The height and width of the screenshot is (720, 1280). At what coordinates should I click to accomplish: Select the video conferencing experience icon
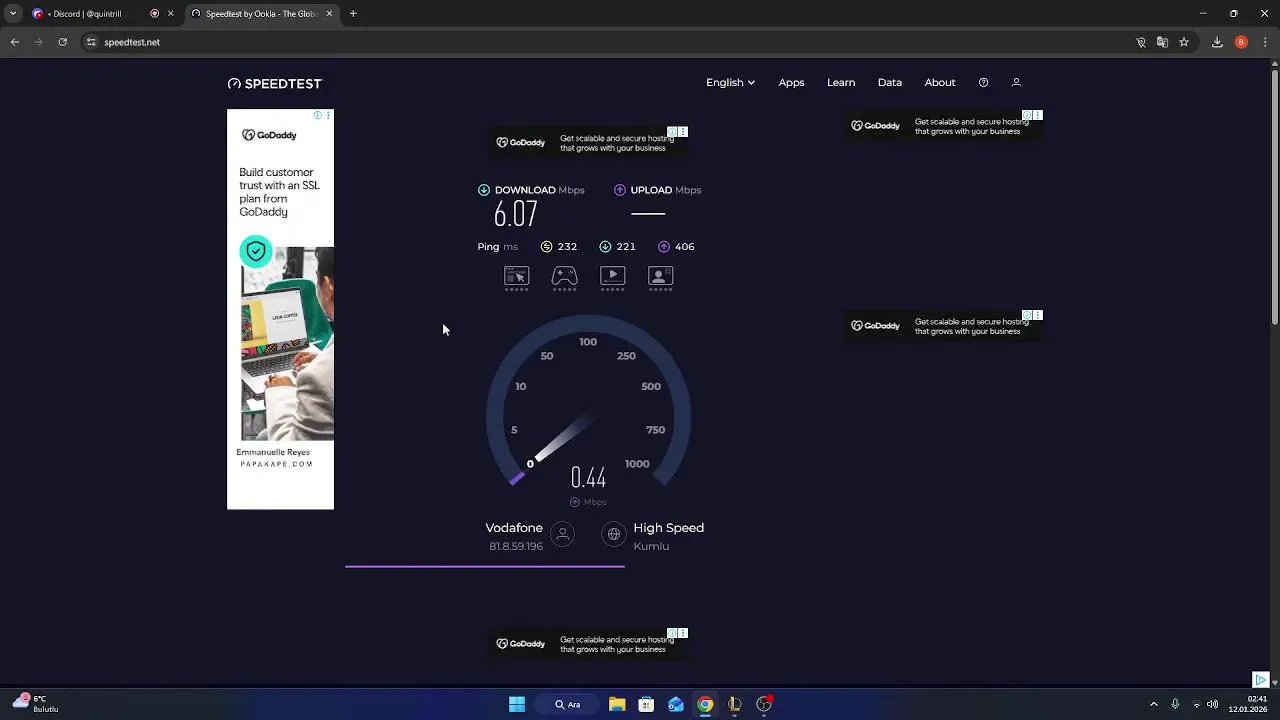click(660, 276)
